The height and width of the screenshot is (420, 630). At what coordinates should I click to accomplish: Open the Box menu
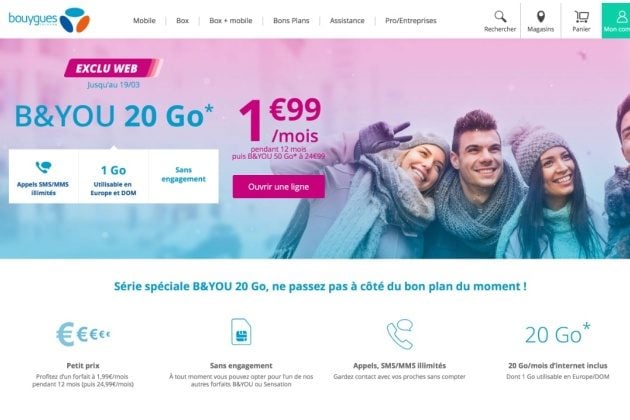[x=182, y=20]
